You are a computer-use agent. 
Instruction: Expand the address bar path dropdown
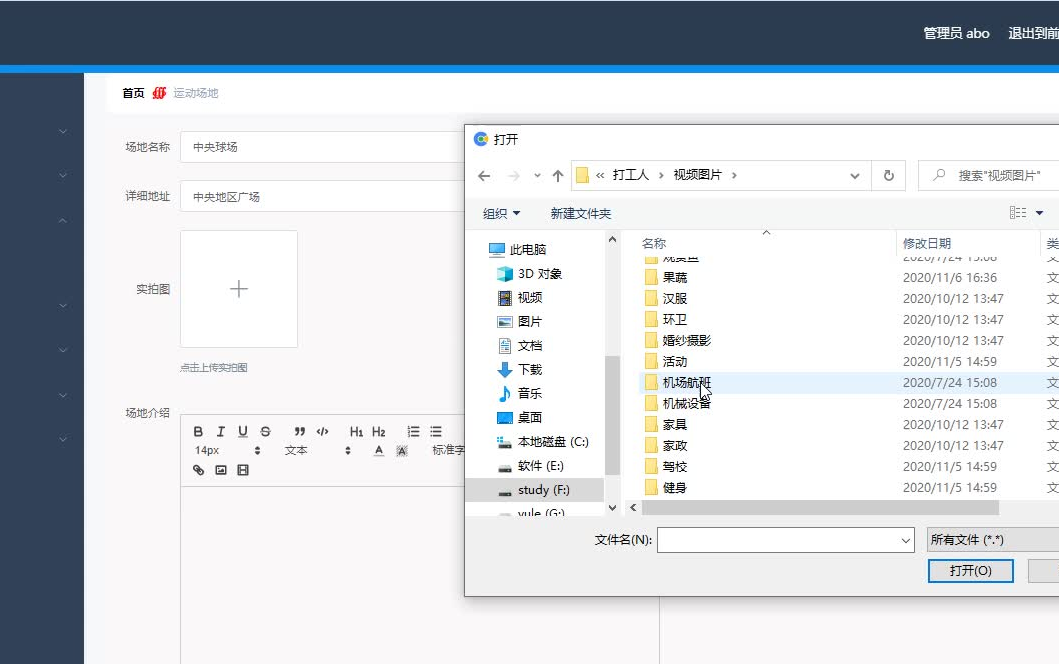point(855,175)
